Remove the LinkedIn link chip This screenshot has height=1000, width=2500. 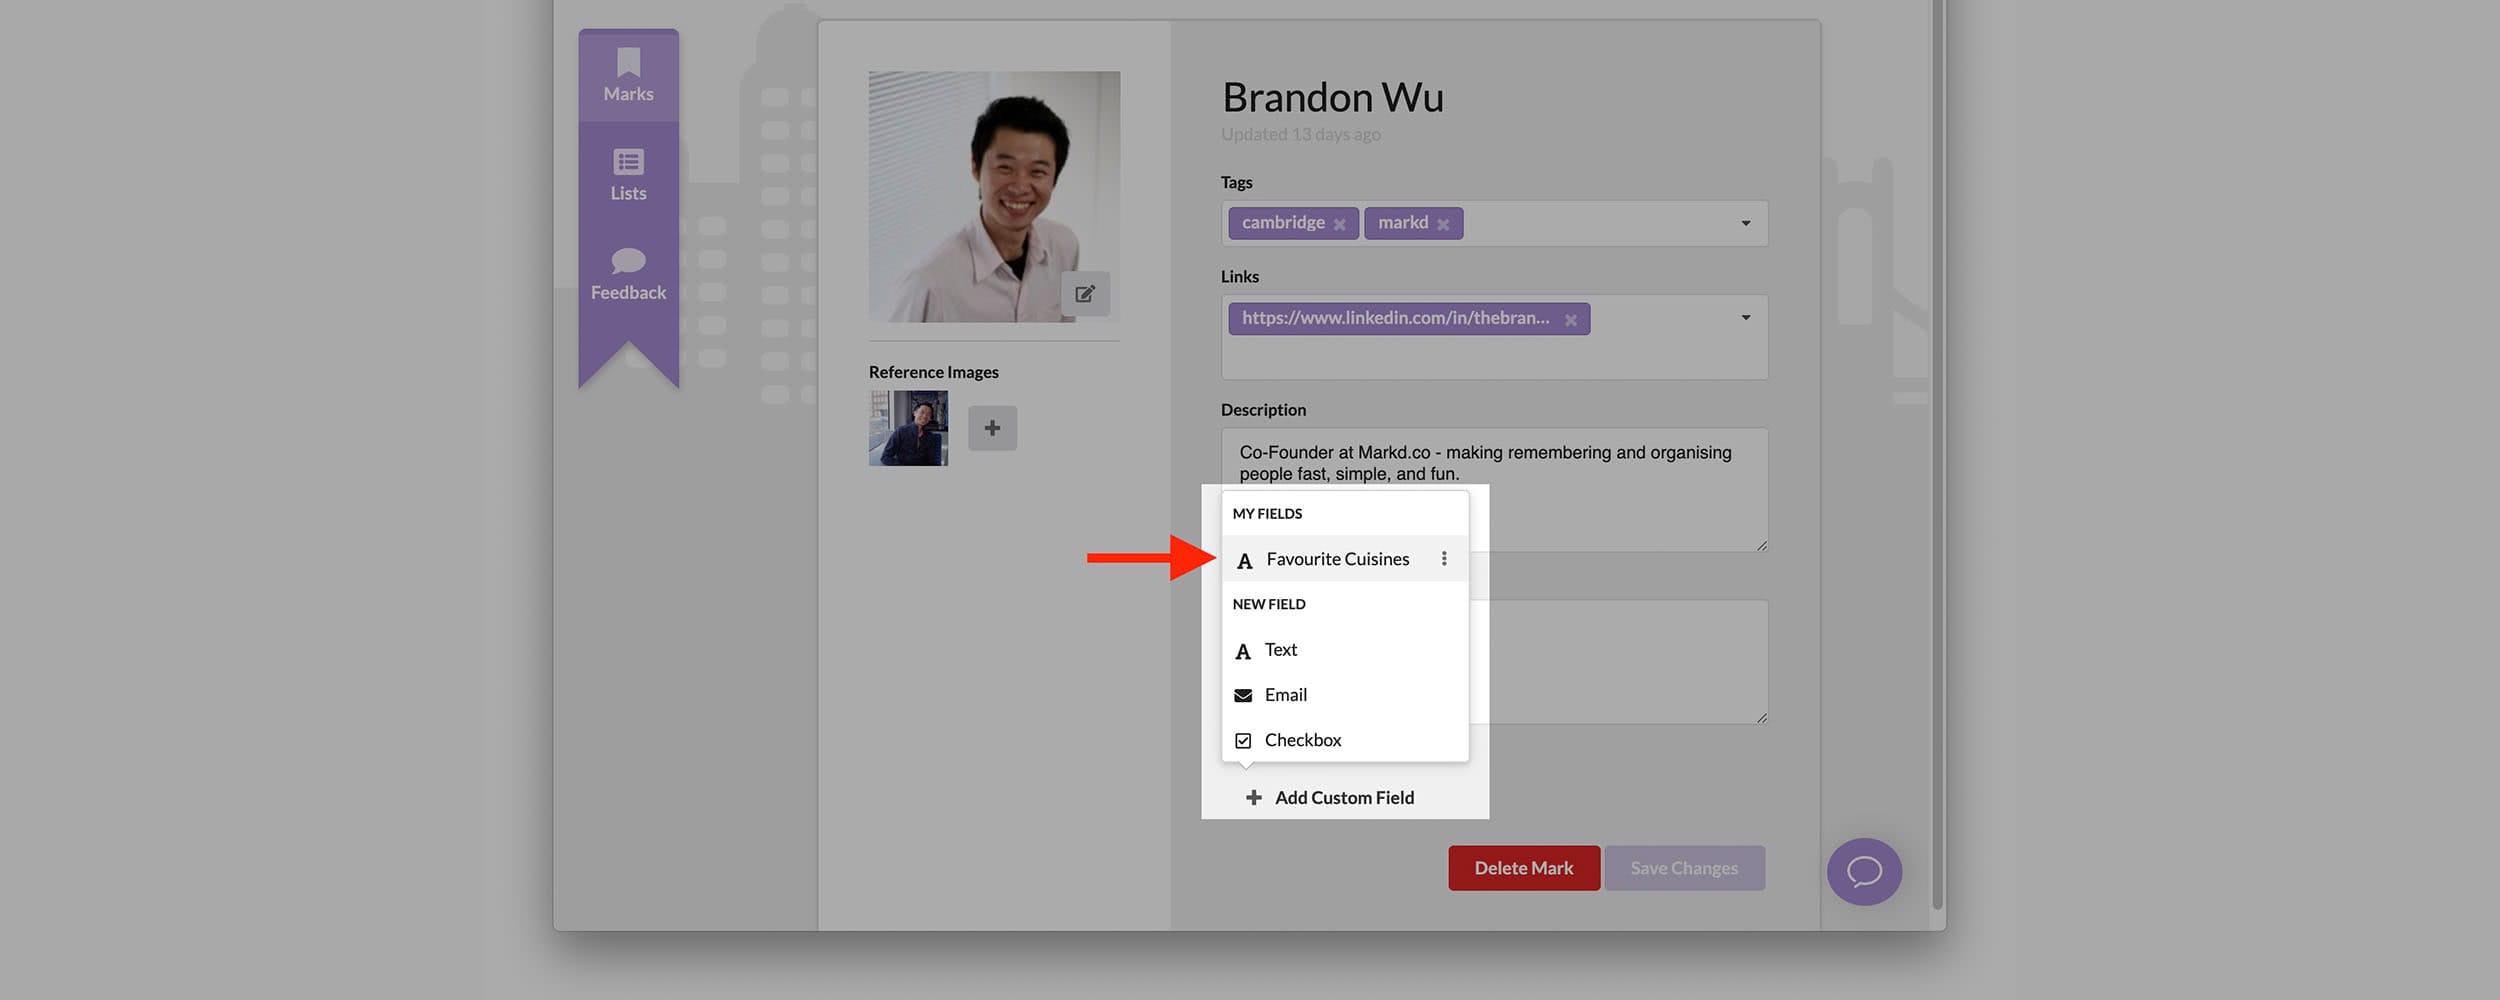pyautogui.click(x=1572, y=319)
